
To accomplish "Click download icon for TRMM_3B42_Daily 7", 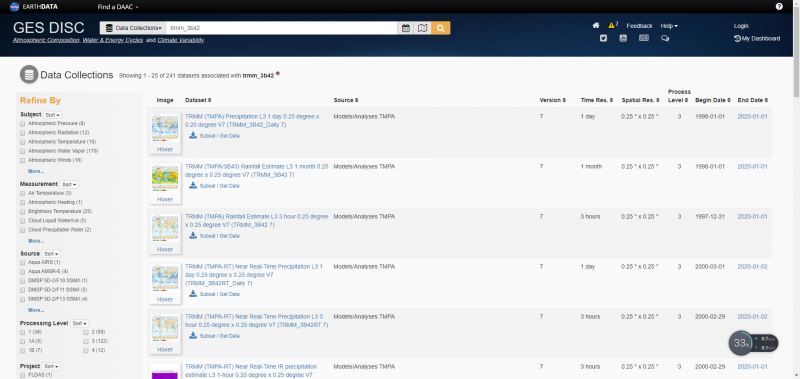I will point(193,135).
